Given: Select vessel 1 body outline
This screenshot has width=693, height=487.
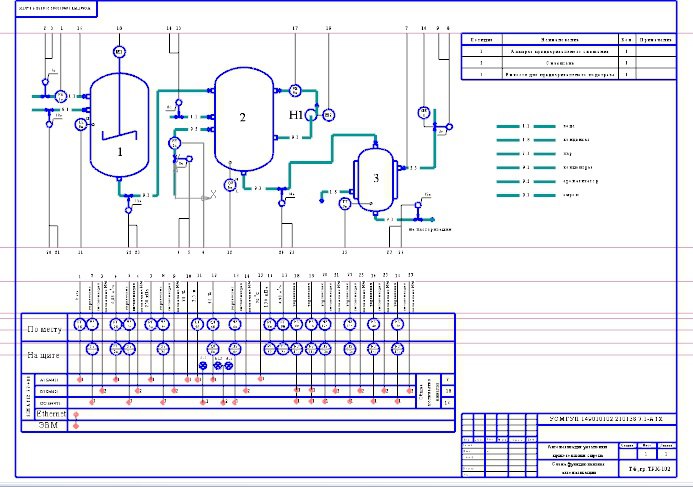Looking at the screenshot, I should tap(119, 126).
